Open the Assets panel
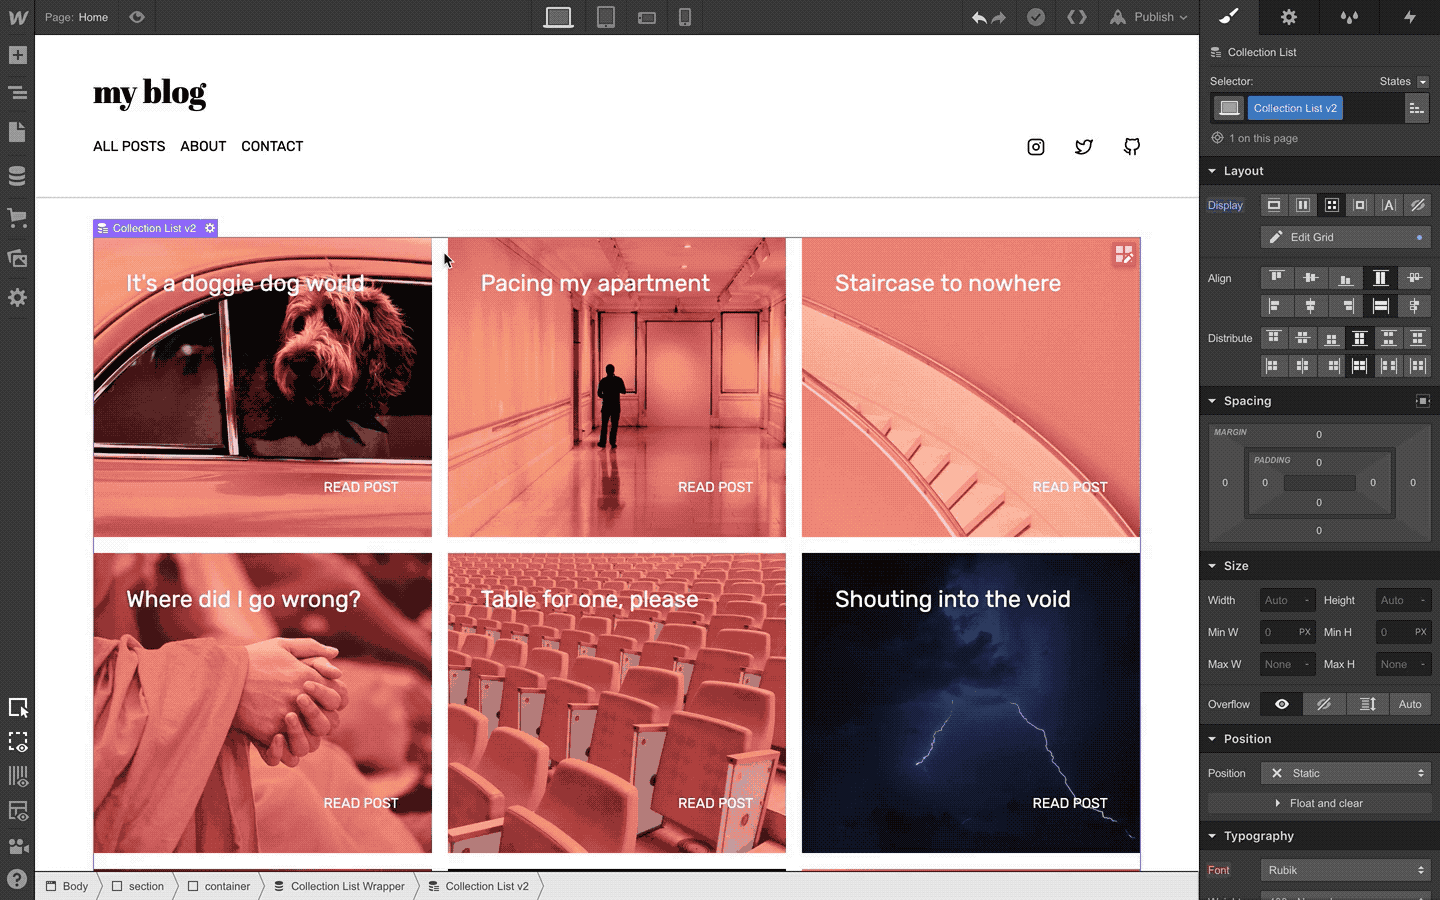This screenshot has width=1440, height=900. (x=17, y=258)
